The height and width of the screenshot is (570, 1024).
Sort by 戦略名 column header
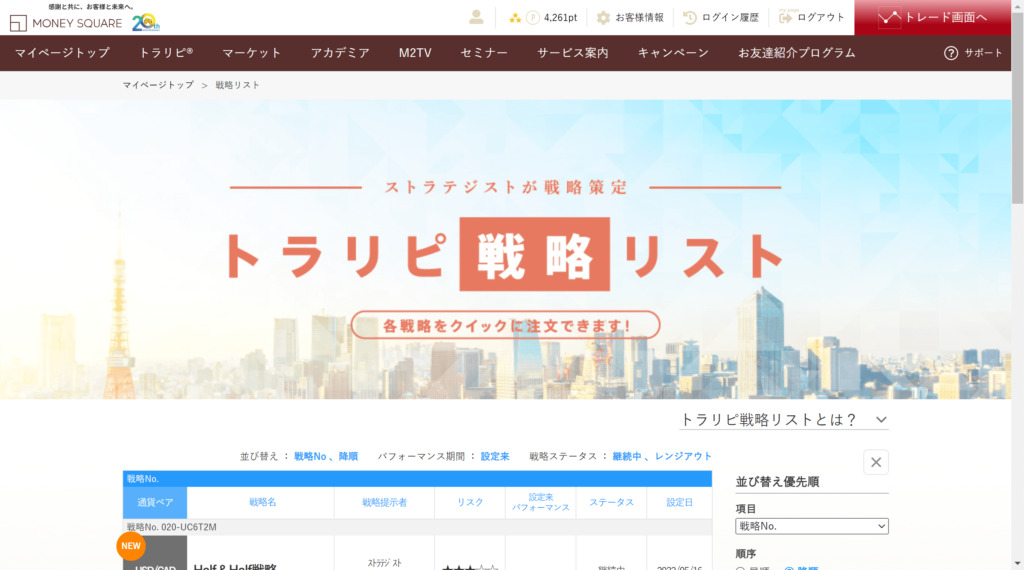[x=263, y=502]
